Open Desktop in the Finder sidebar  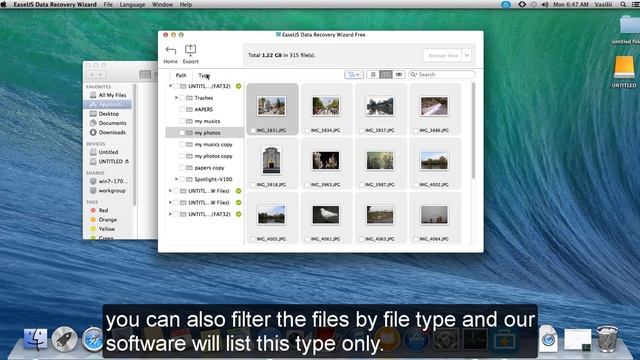coord(108,113)
